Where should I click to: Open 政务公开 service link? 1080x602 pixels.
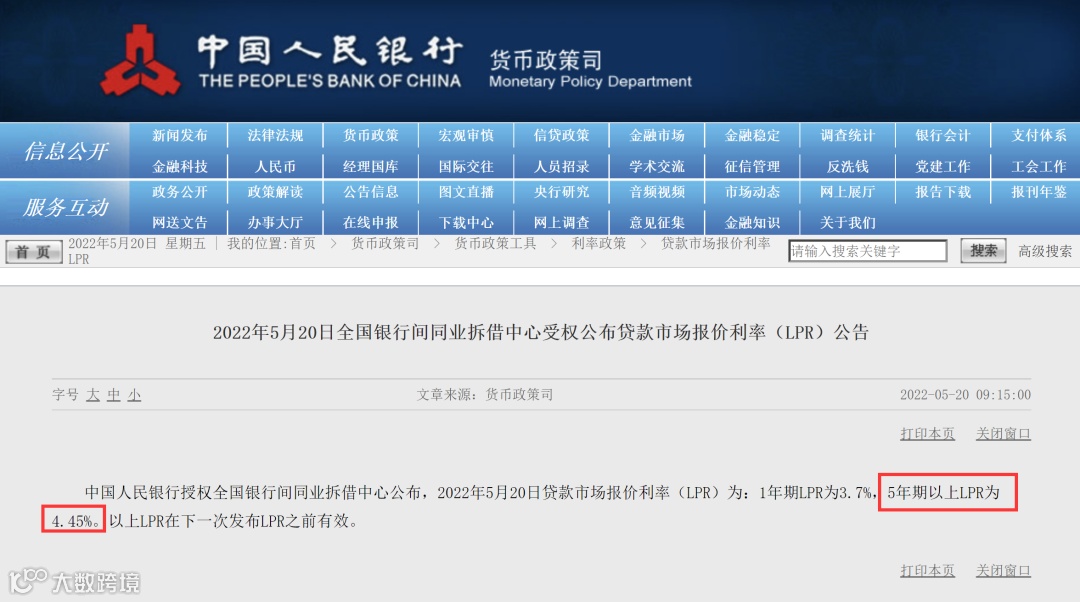click(x=180, y=191)
